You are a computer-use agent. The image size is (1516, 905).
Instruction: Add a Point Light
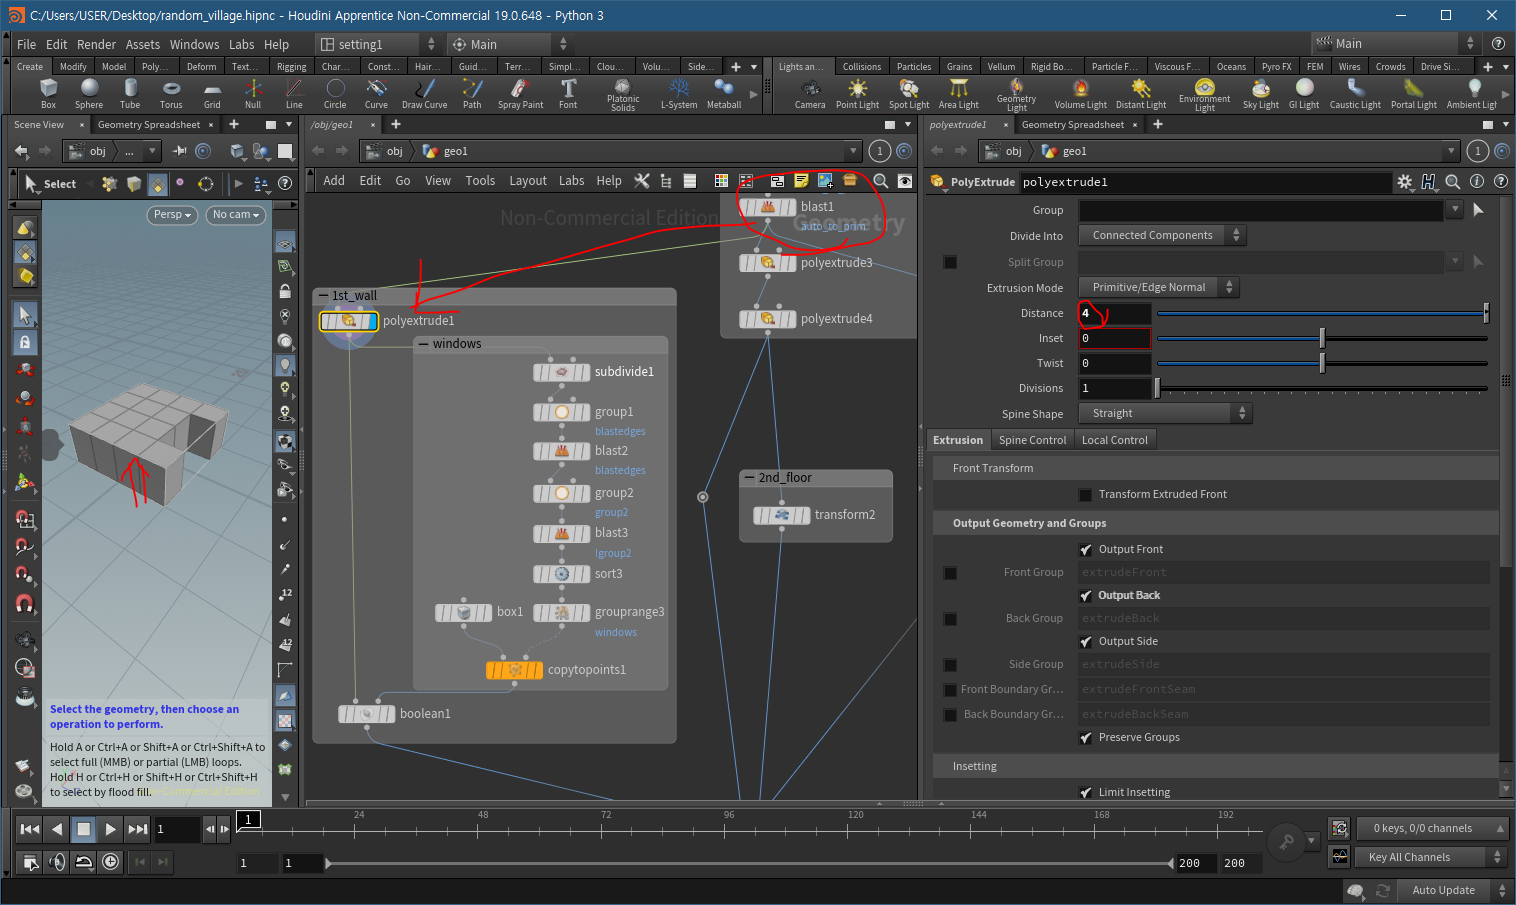(x=857, y=93)
